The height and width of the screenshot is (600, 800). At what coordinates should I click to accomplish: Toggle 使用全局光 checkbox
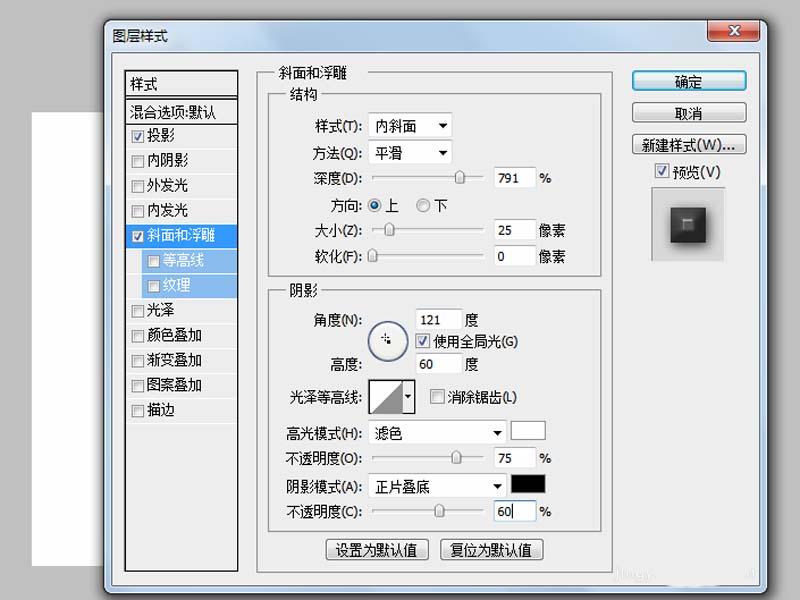click(422, 341)
